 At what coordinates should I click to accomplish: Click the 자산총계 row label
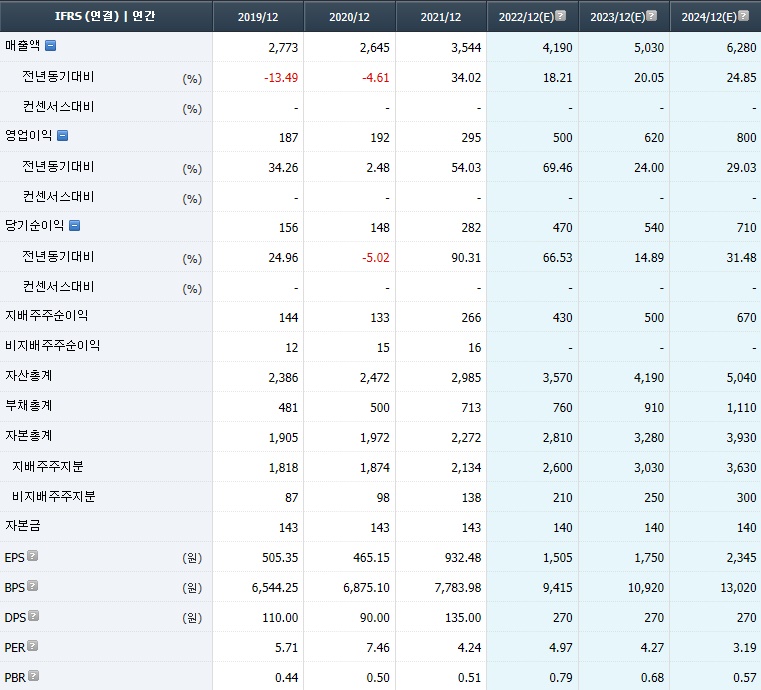[x=28, y=376]
